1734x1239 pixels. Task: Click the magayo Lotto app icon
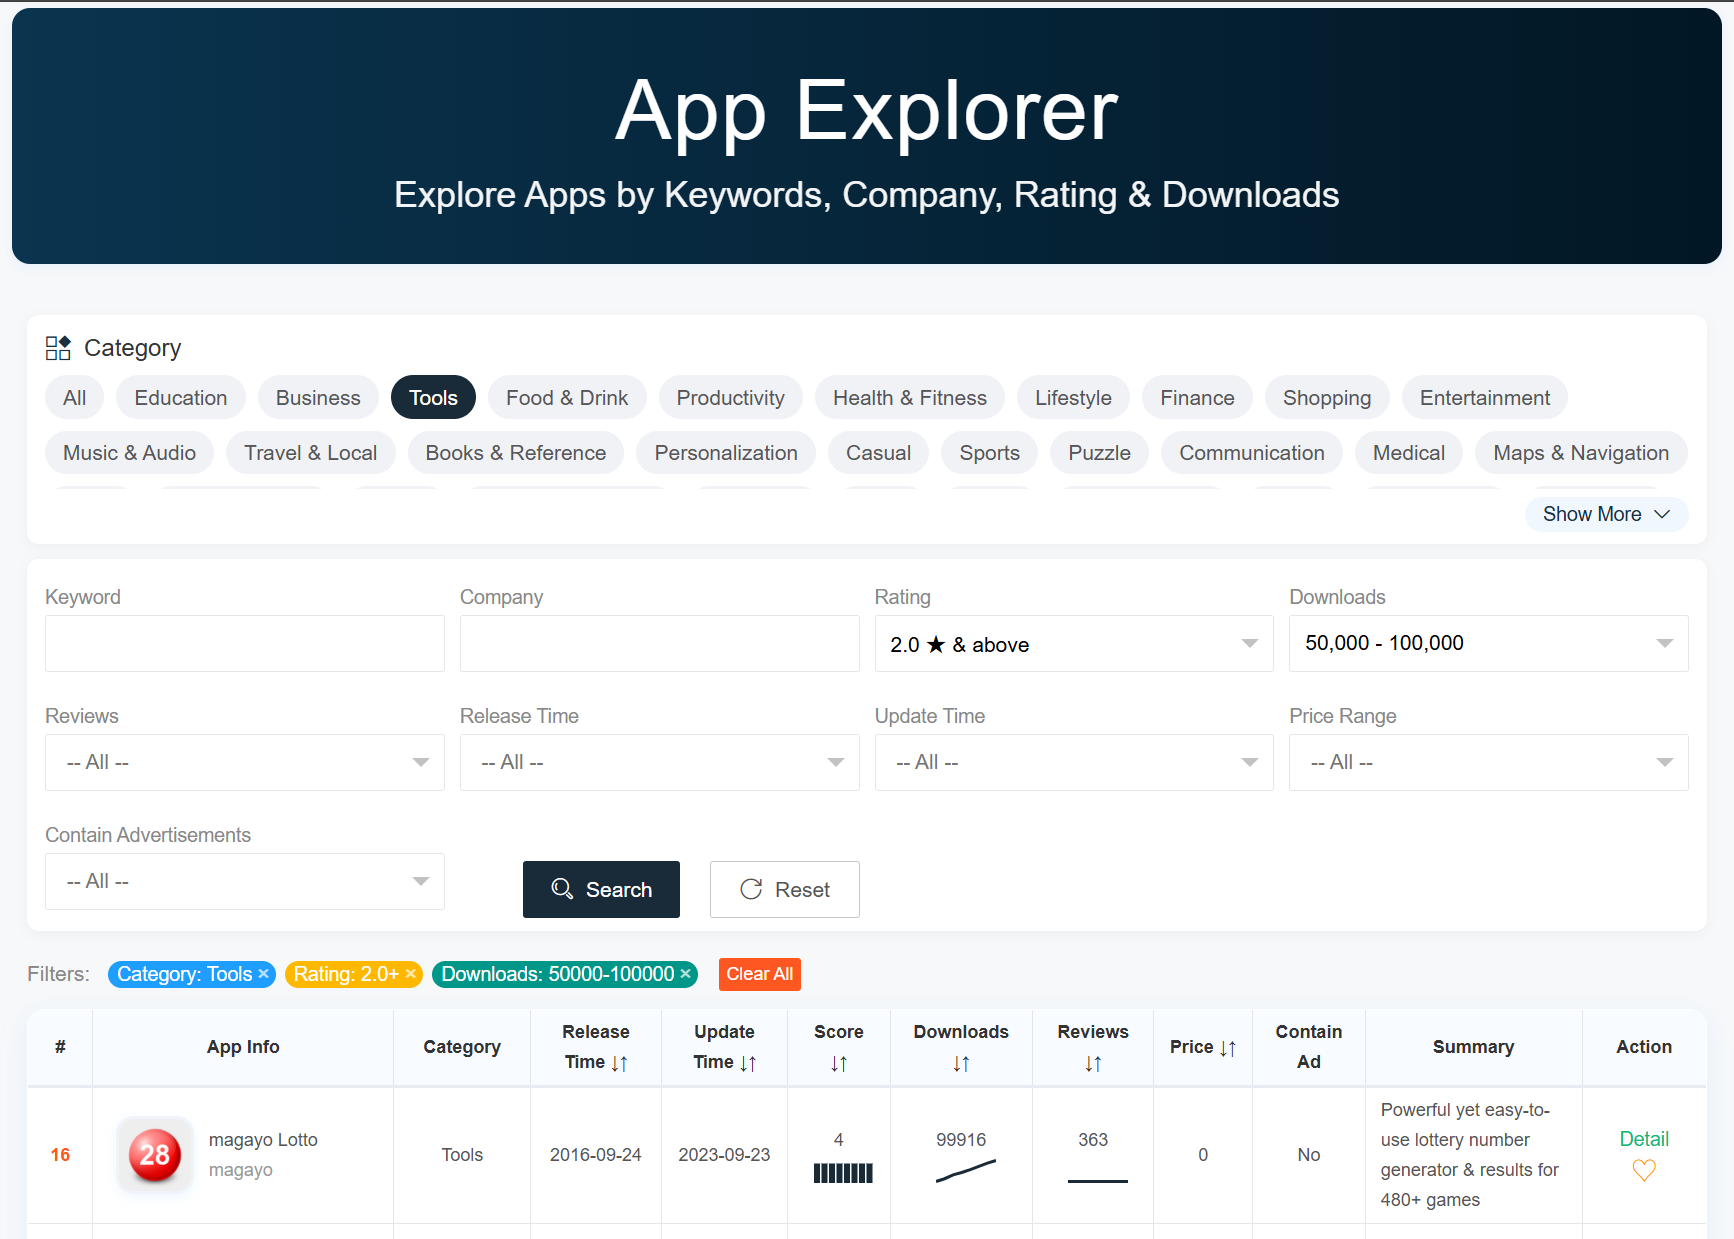click(154, 1155)
